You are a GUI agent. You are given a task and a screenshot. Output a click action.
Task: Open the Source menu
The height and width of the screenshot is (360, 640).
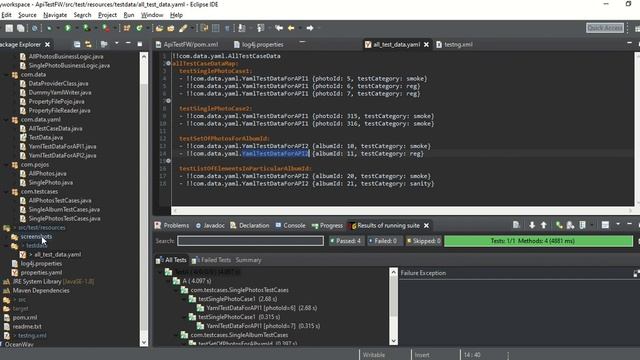point(27,15)
